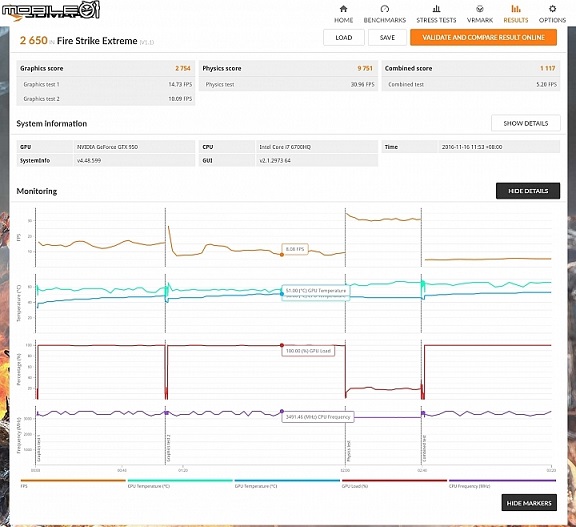Click the SHOW DETAILS button
The height and width of the screenshot is (527, 576).
[526, 123]
